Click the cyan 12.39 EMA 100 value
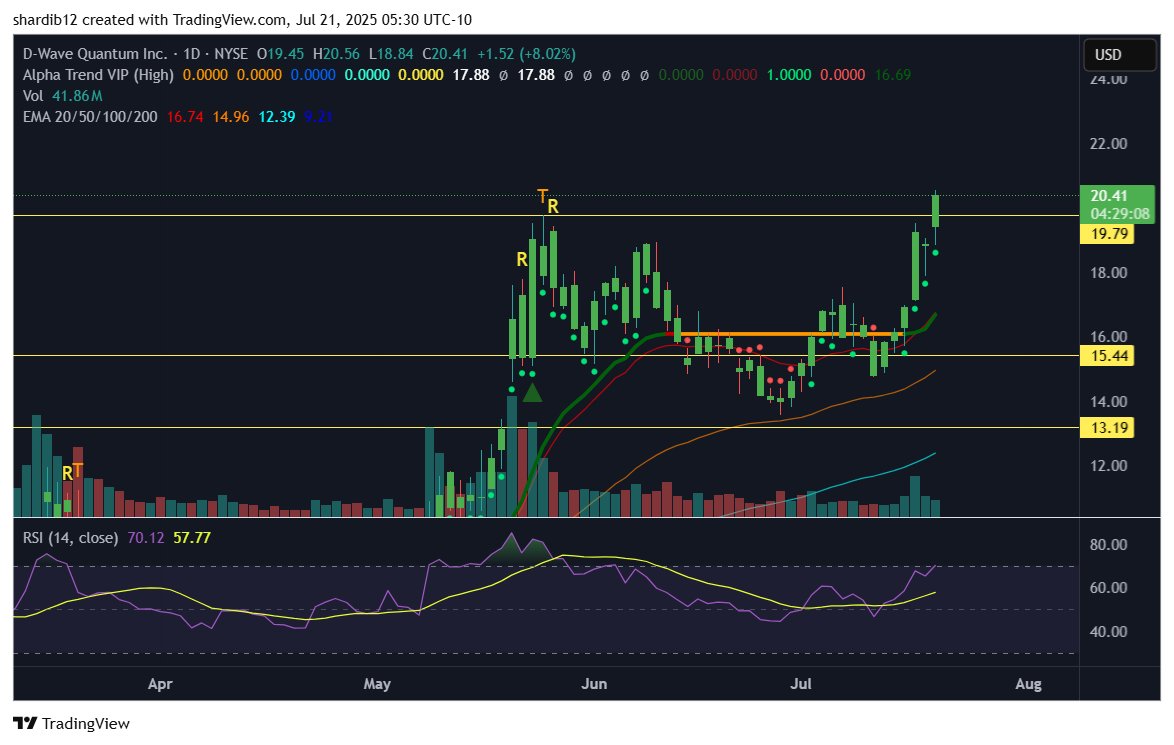Viewport: 1174px width, 745px height. (276, 117)
